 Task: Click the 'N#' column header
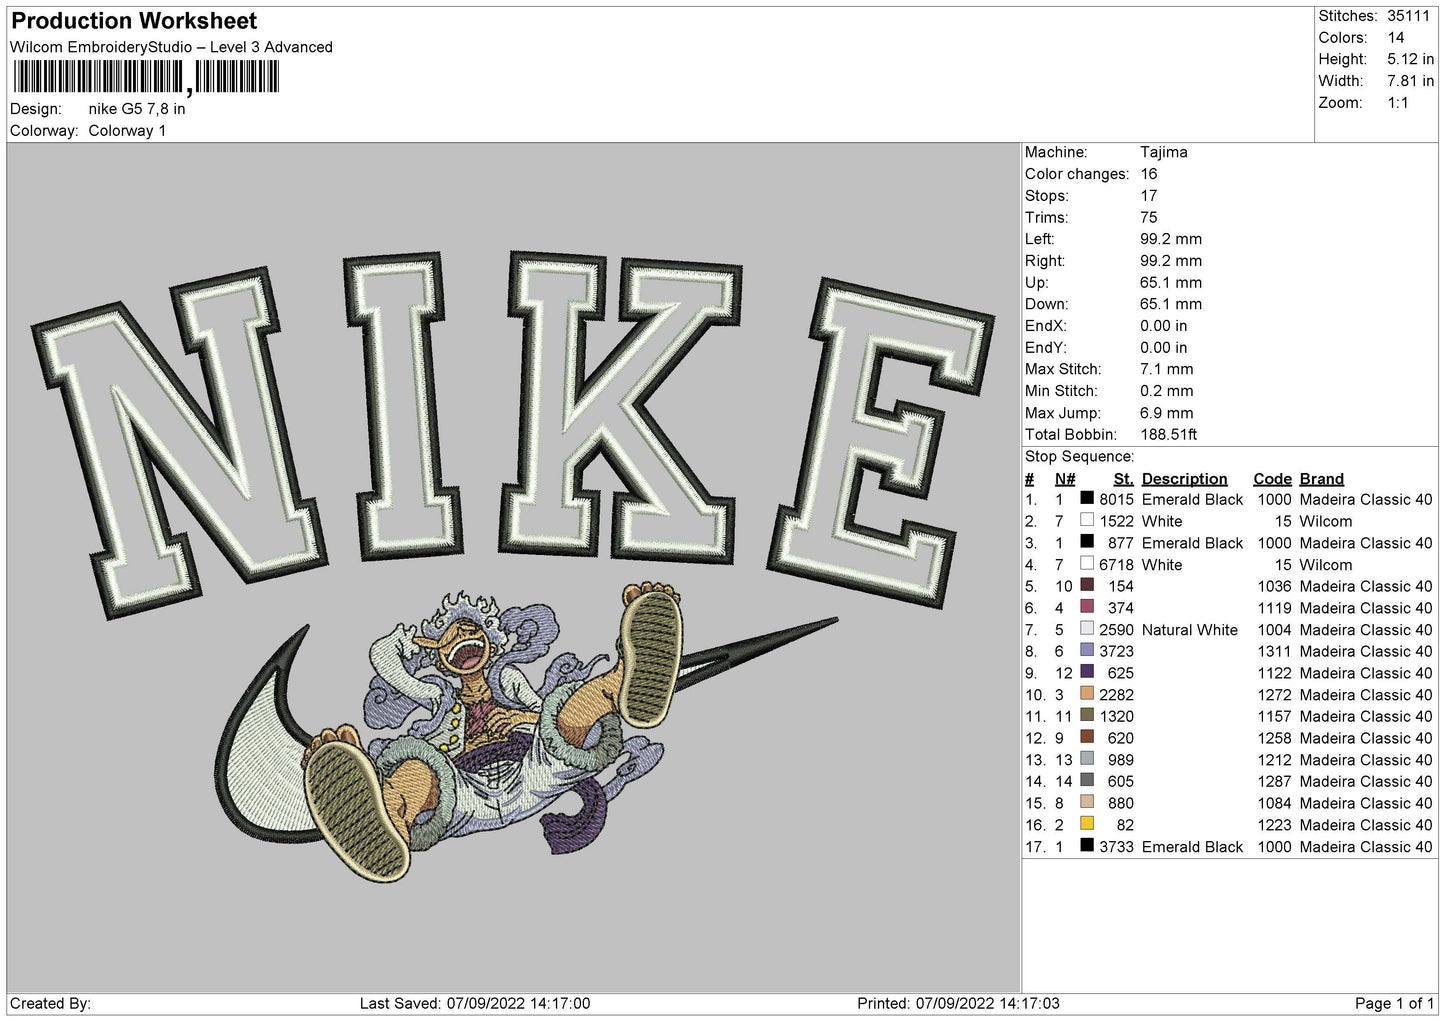pos(1065,479)
